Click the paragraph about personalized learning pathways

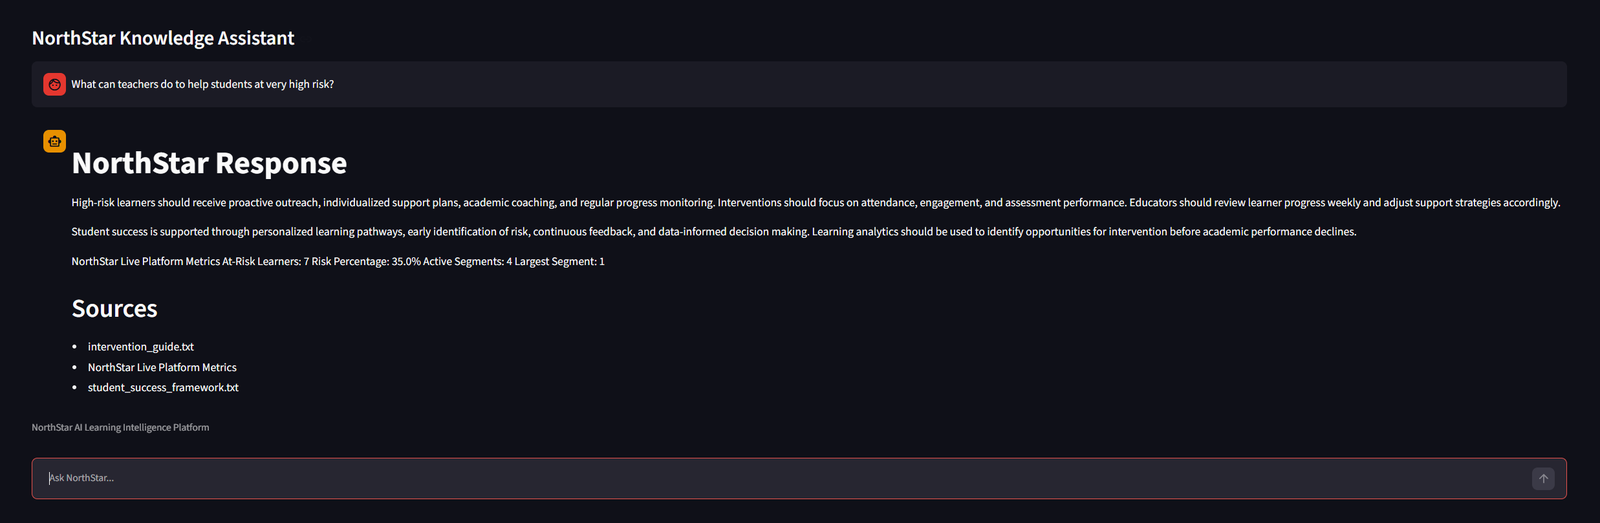tap(714, 232)
